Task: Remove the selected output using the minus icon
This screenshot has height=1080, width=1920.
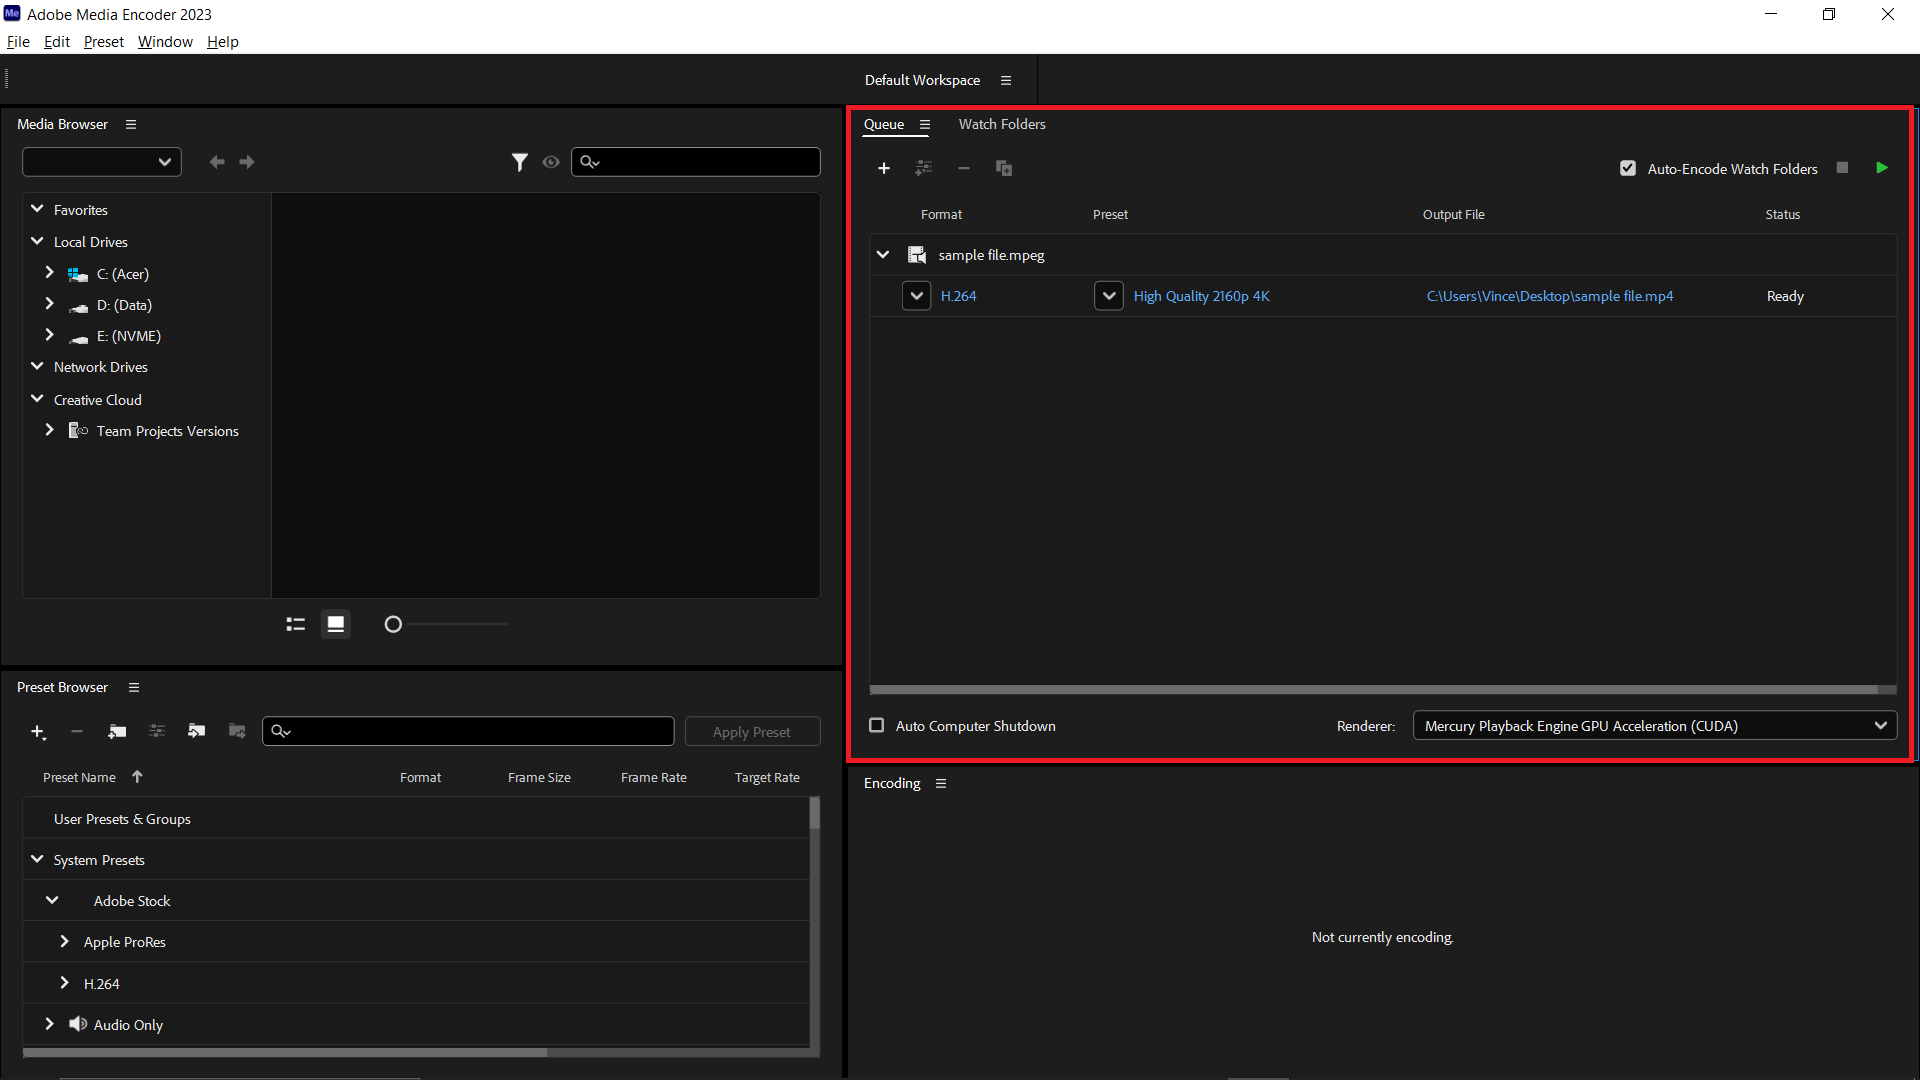Action: pyautogui.click(x=964, y=168)
